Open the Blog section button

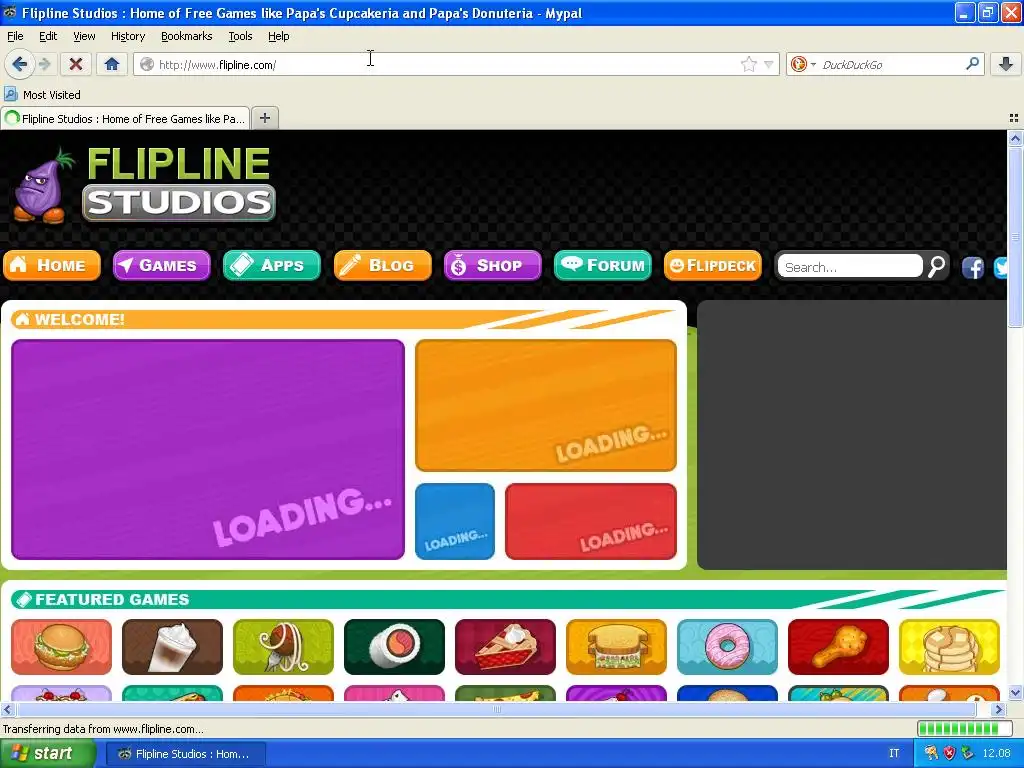click(382, 265)
